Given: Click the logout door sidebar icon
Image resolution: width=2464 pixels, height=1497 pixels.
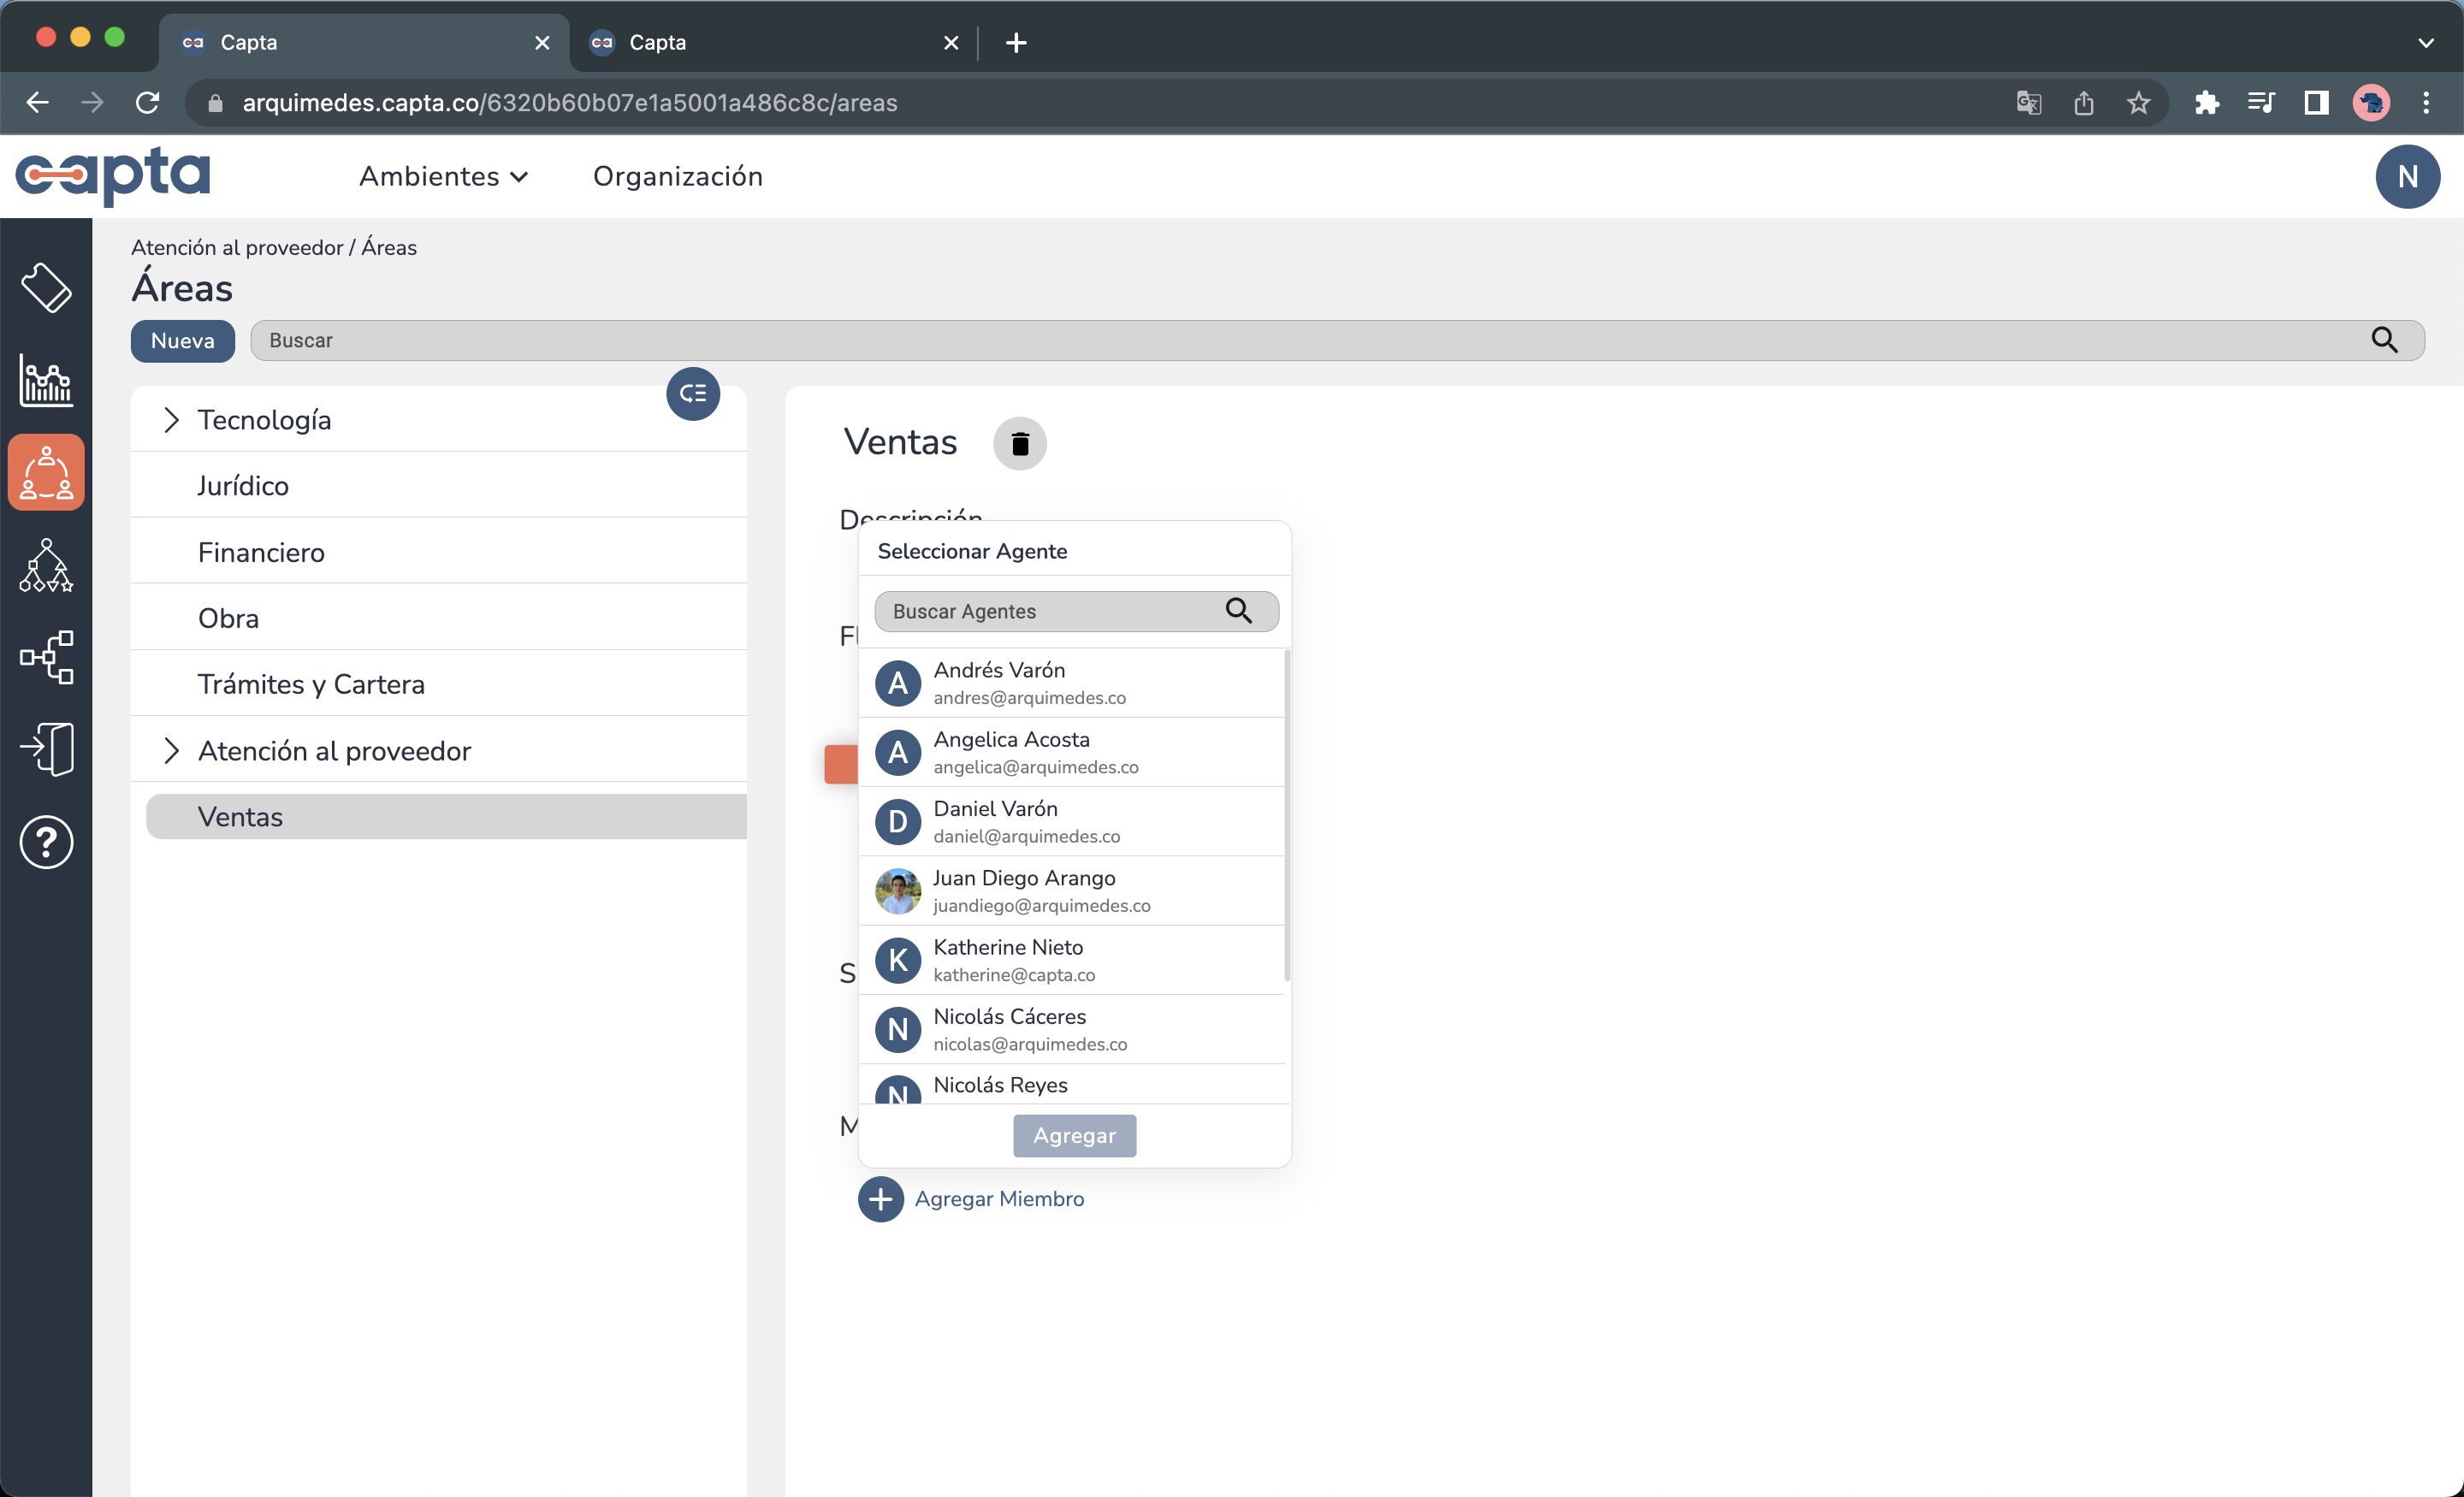Looking at the screenshot, I should pos(46,749).
